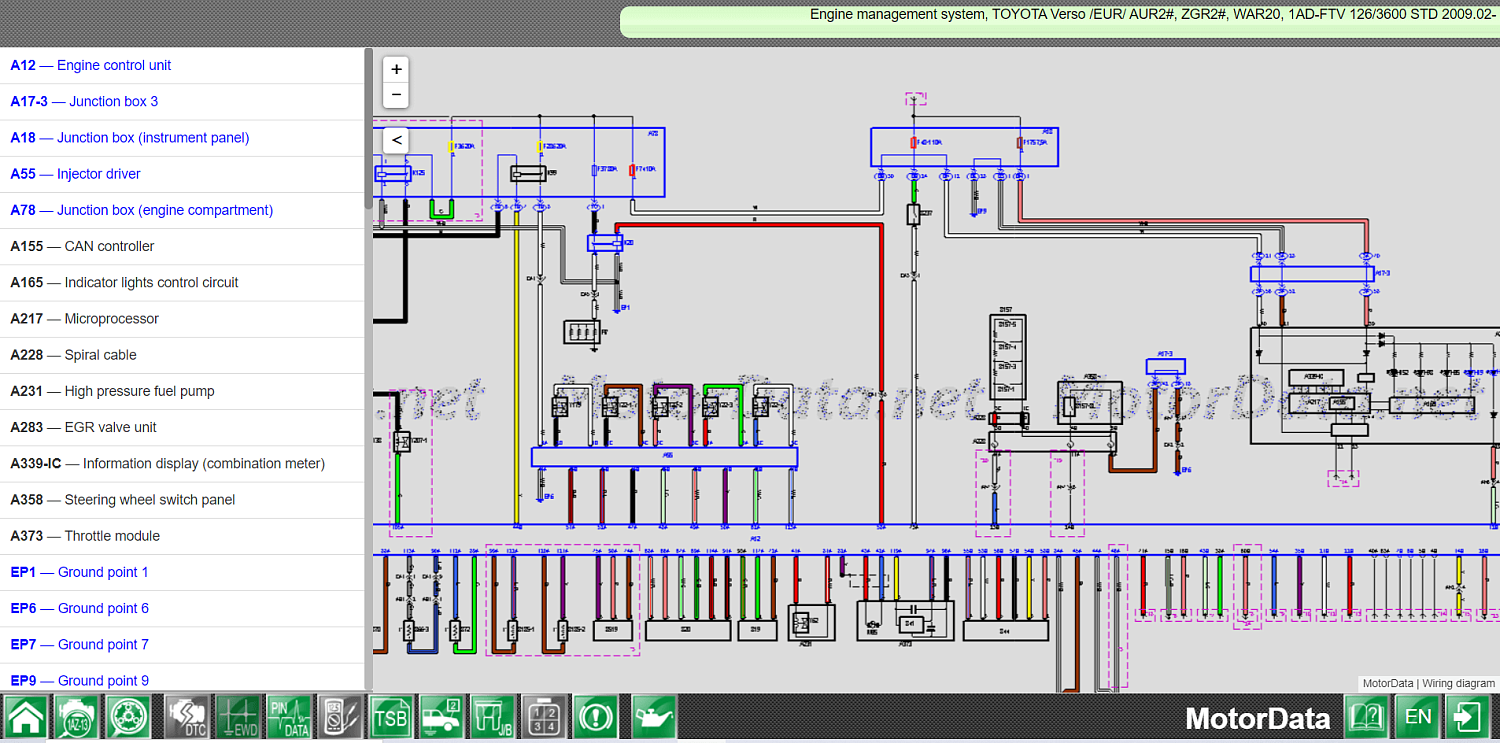Open the help book icon

pyautogui.click(x=1368, y=717)
